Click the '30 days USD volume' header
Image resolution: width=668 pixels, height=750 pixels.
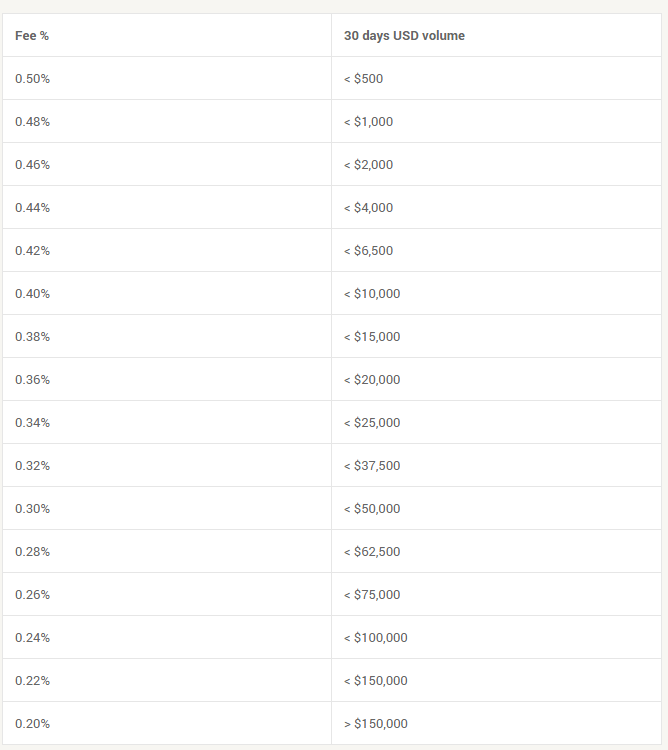(496, 35)
